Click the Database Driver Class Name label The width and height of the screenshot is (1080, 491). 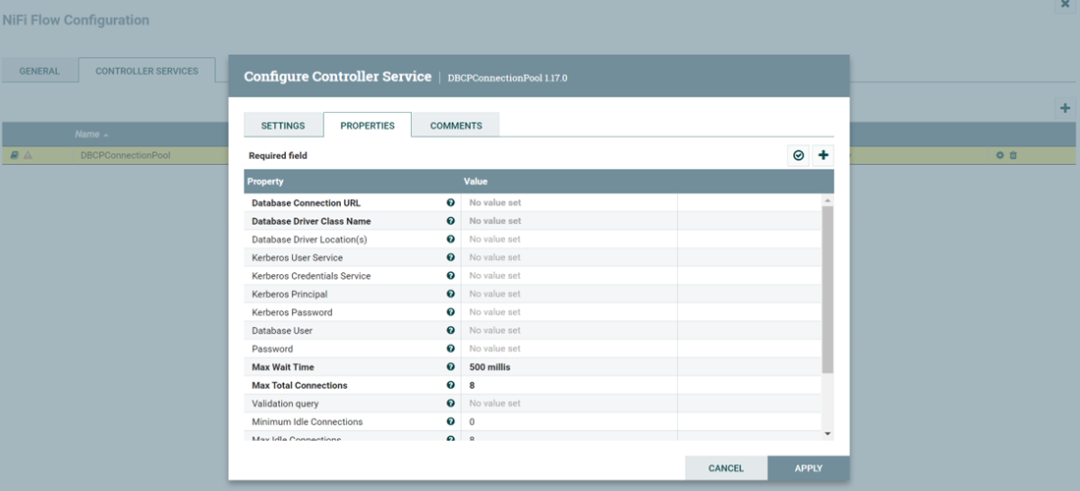click(x=311, y=221)
